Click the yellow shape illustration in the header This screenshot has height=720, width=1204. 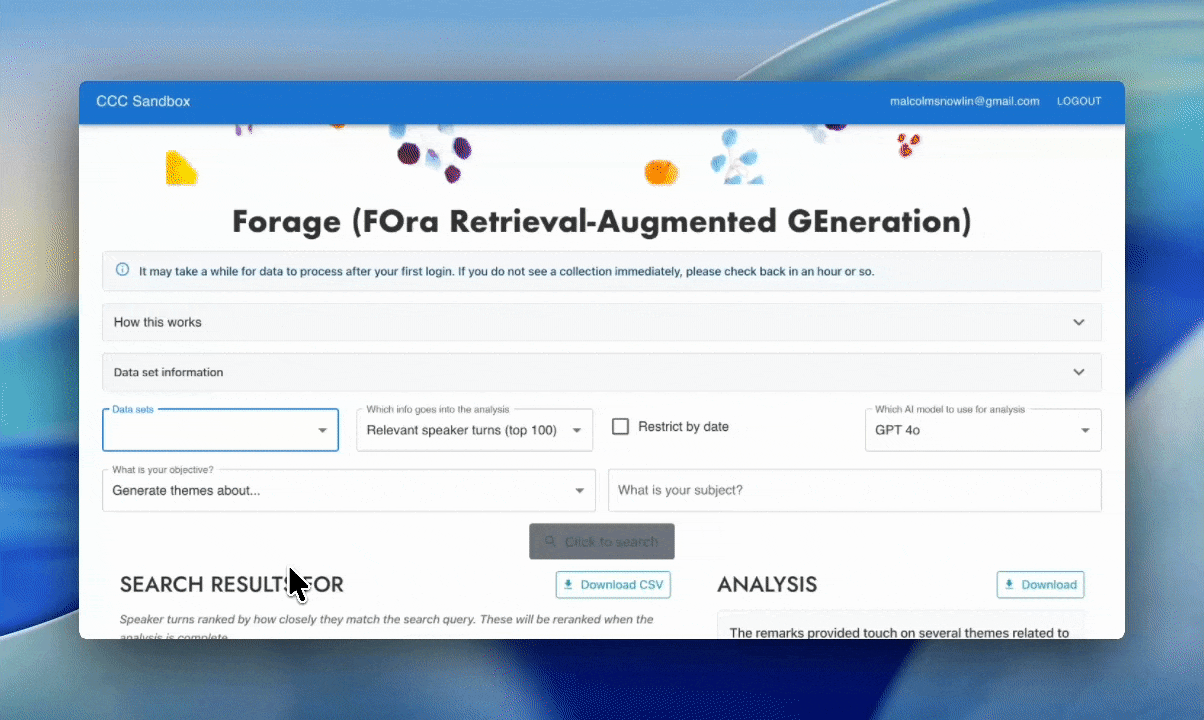tap(180, 167)
